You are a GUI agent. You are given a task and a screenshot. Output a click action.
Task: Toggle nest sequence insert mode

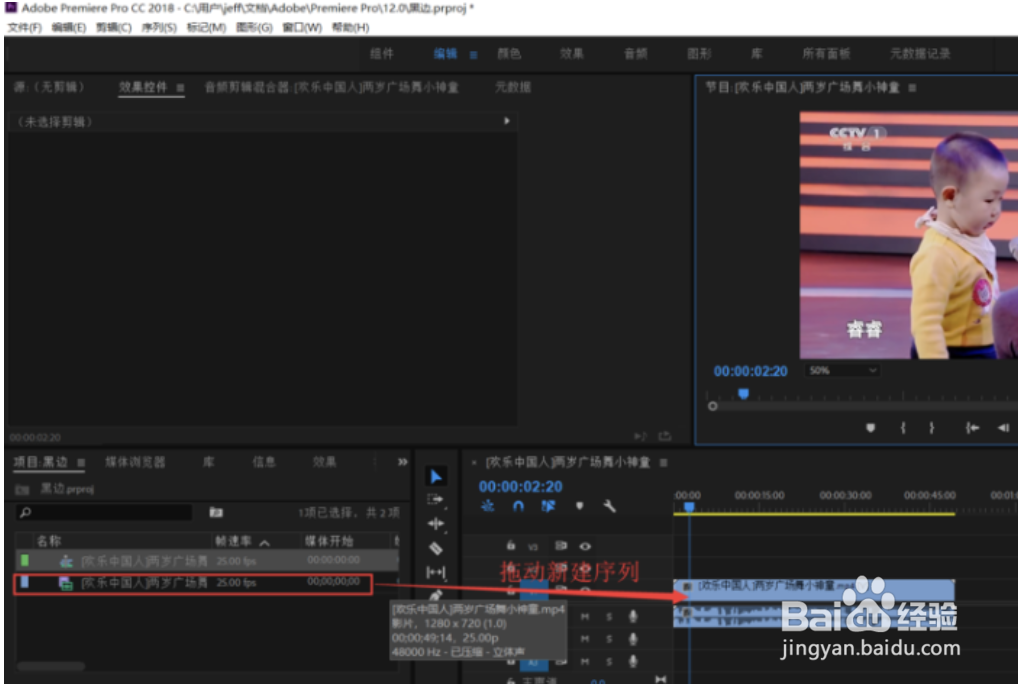(x=488, y=506)
